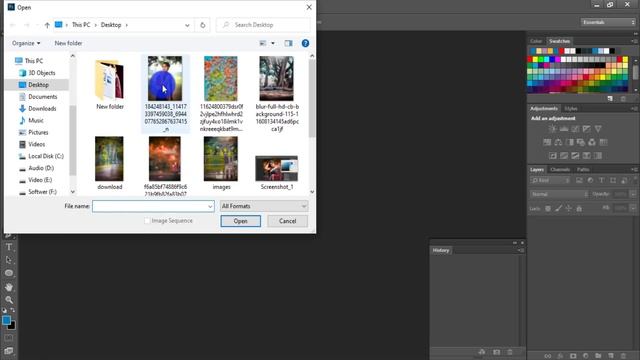Toggle Quick Mask mode icon
640x360 pixels.
tap(9, 338)
